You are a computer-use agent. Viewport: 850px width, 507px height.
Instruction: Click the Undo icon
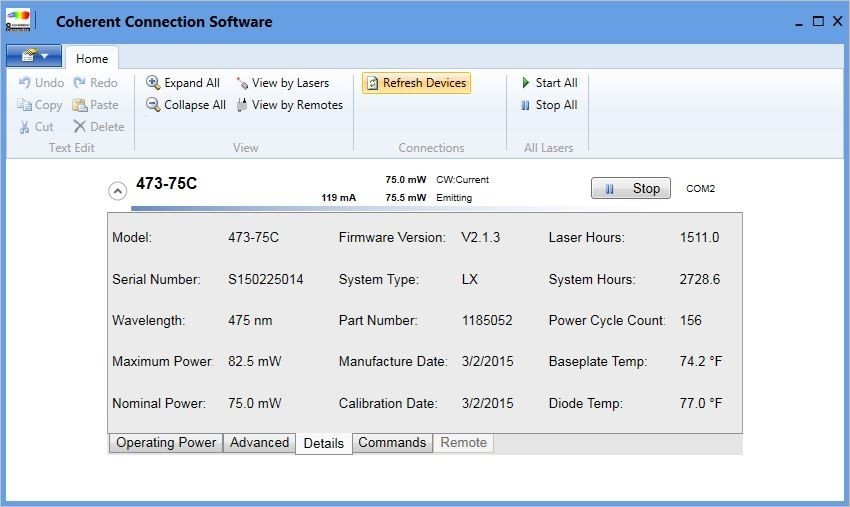coord(24,82)
